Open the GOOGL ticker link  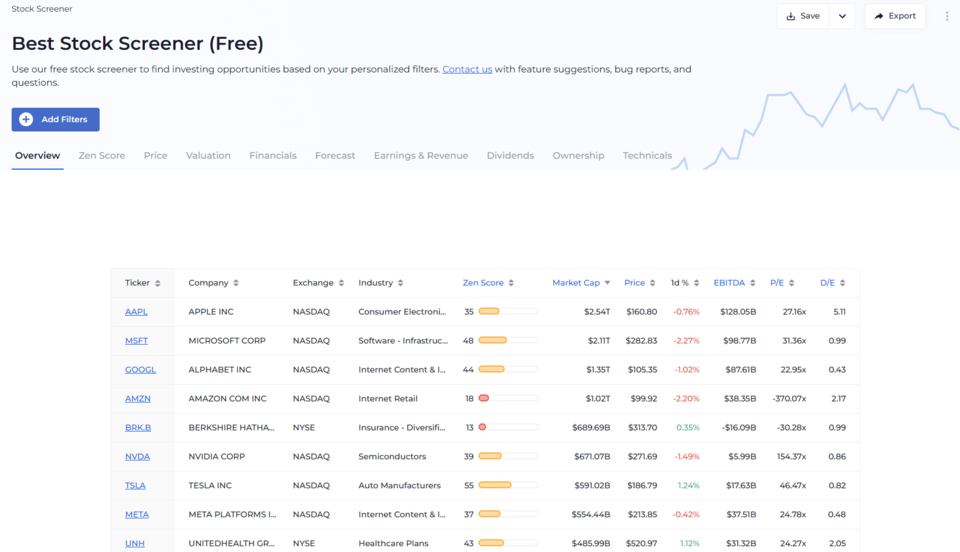point(140,370)
